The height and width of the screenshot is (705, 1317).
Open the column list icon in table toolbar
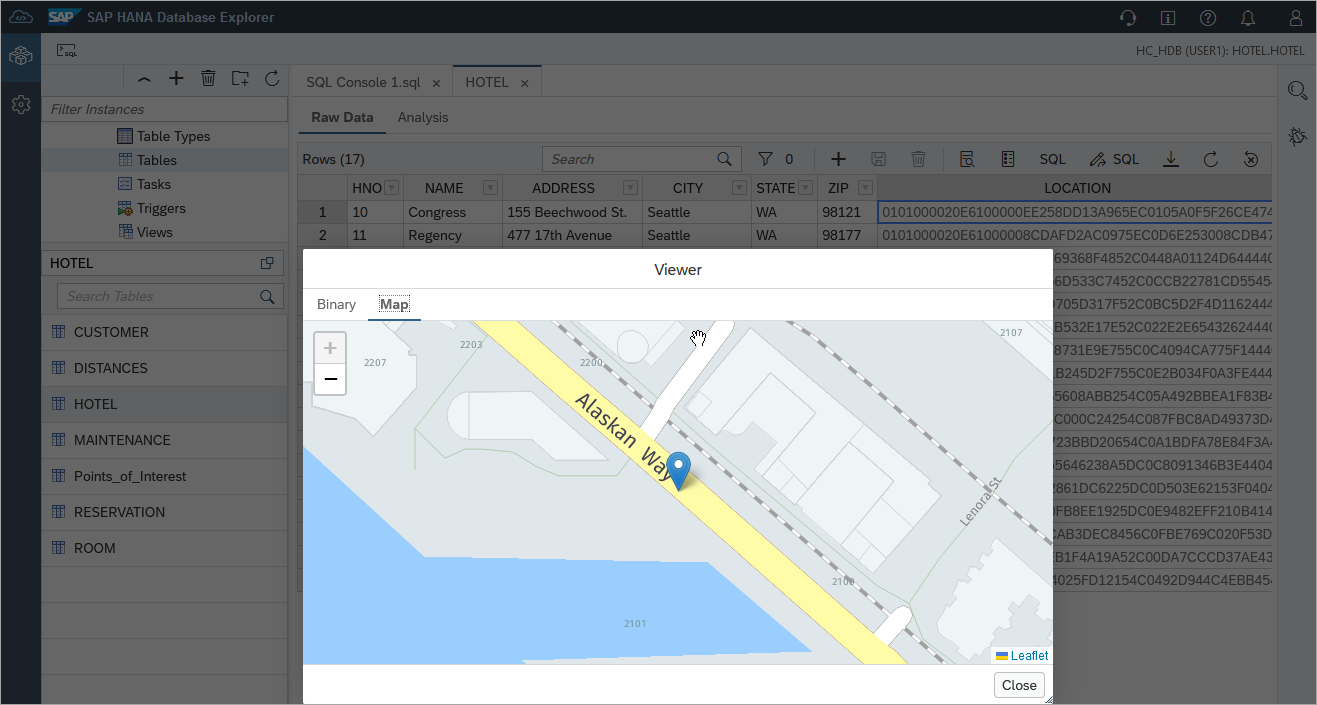tap(1007, 159)
